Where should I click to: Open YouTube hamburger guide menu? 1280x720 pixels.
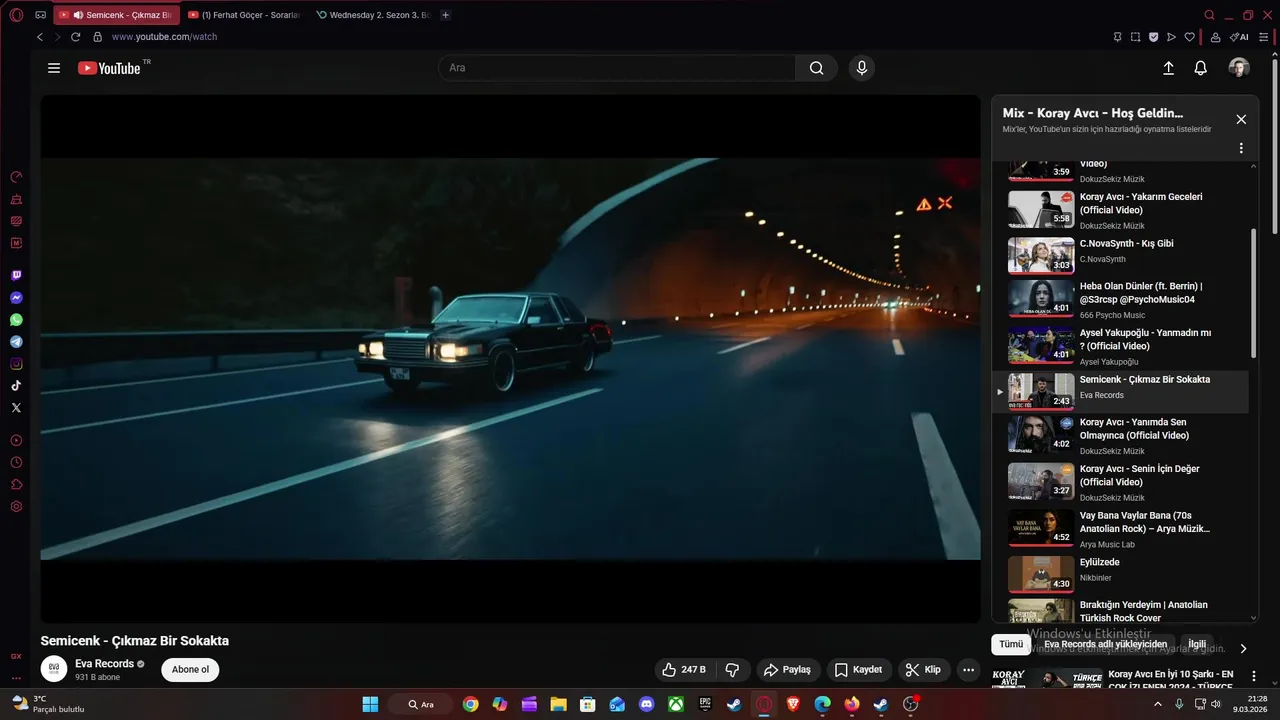[54, 68]
